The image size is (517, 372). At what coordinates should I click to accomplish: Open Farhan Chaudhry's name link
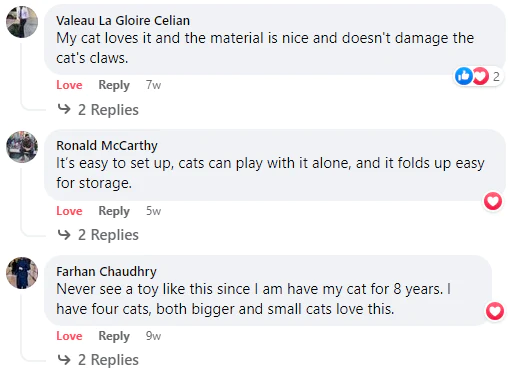106,272
